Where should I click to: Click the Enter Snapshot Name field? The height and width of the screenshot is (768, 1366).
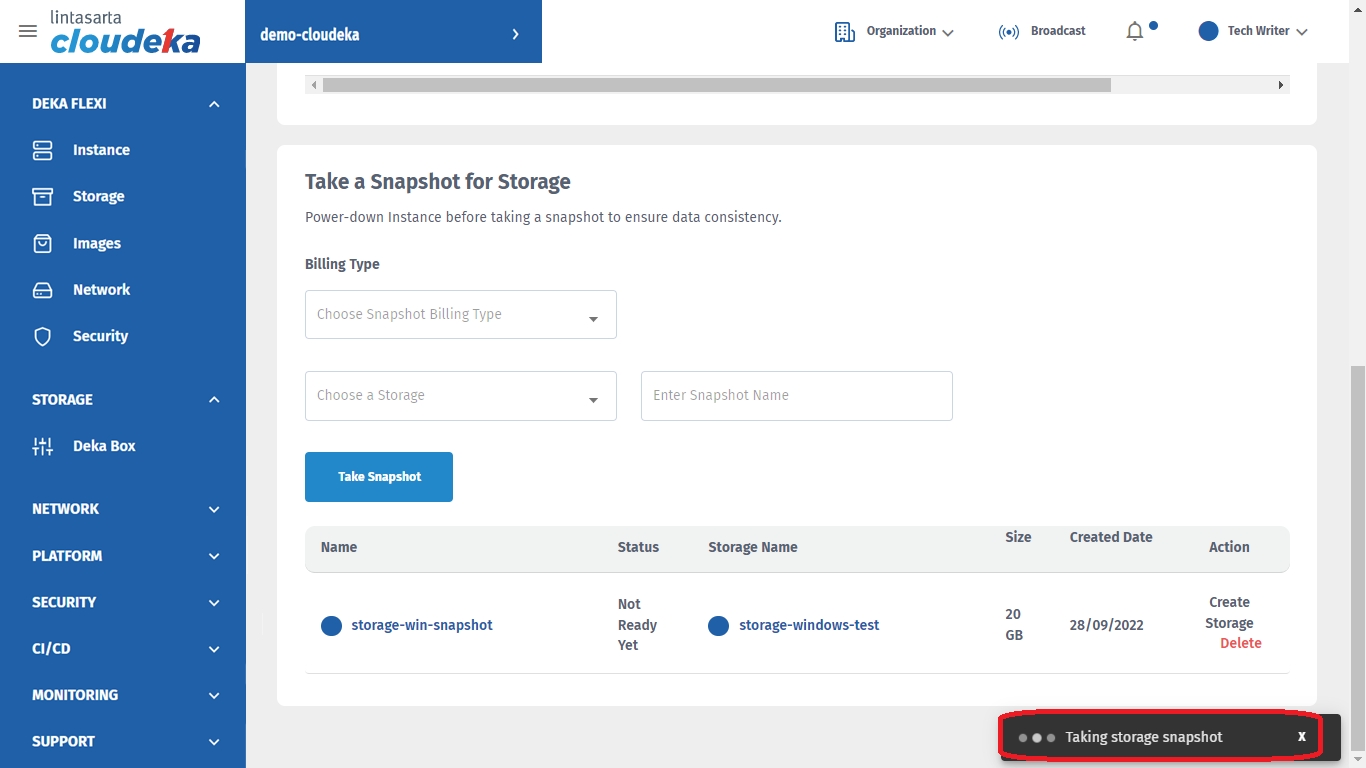pos(796,396)
